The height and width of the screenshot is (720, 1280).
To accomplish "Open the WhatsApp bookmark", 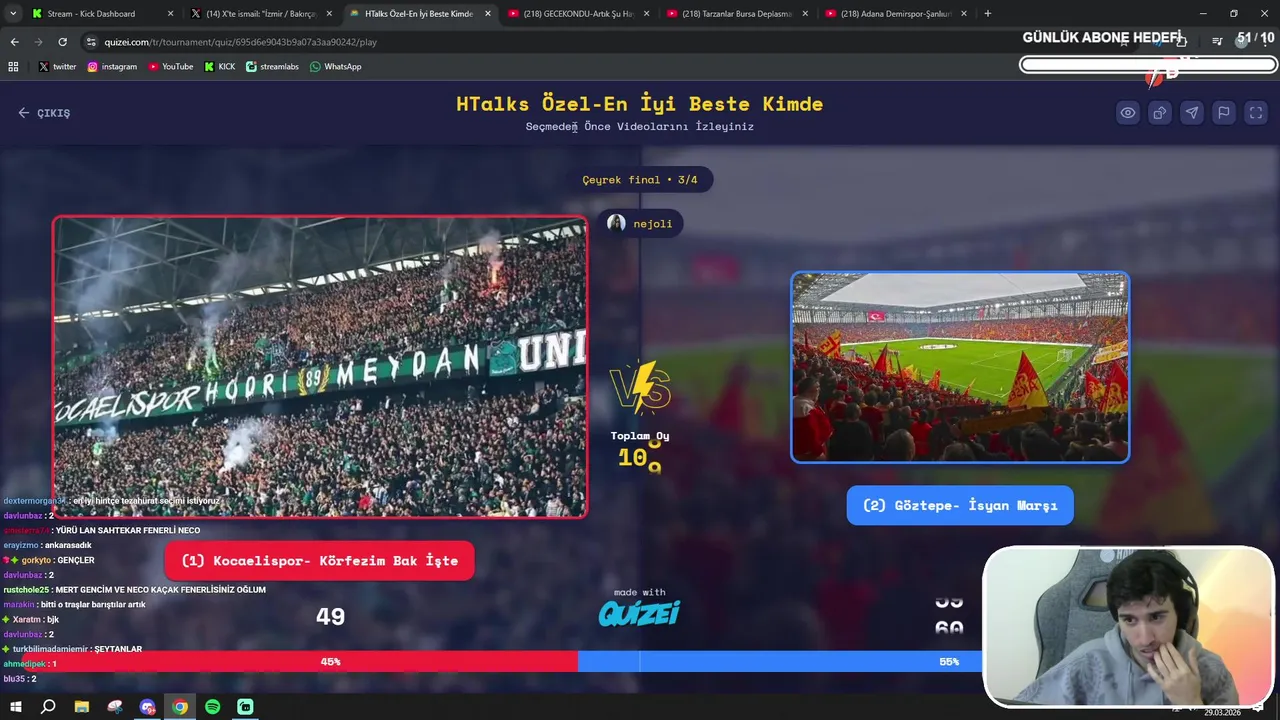I will 335,67.
